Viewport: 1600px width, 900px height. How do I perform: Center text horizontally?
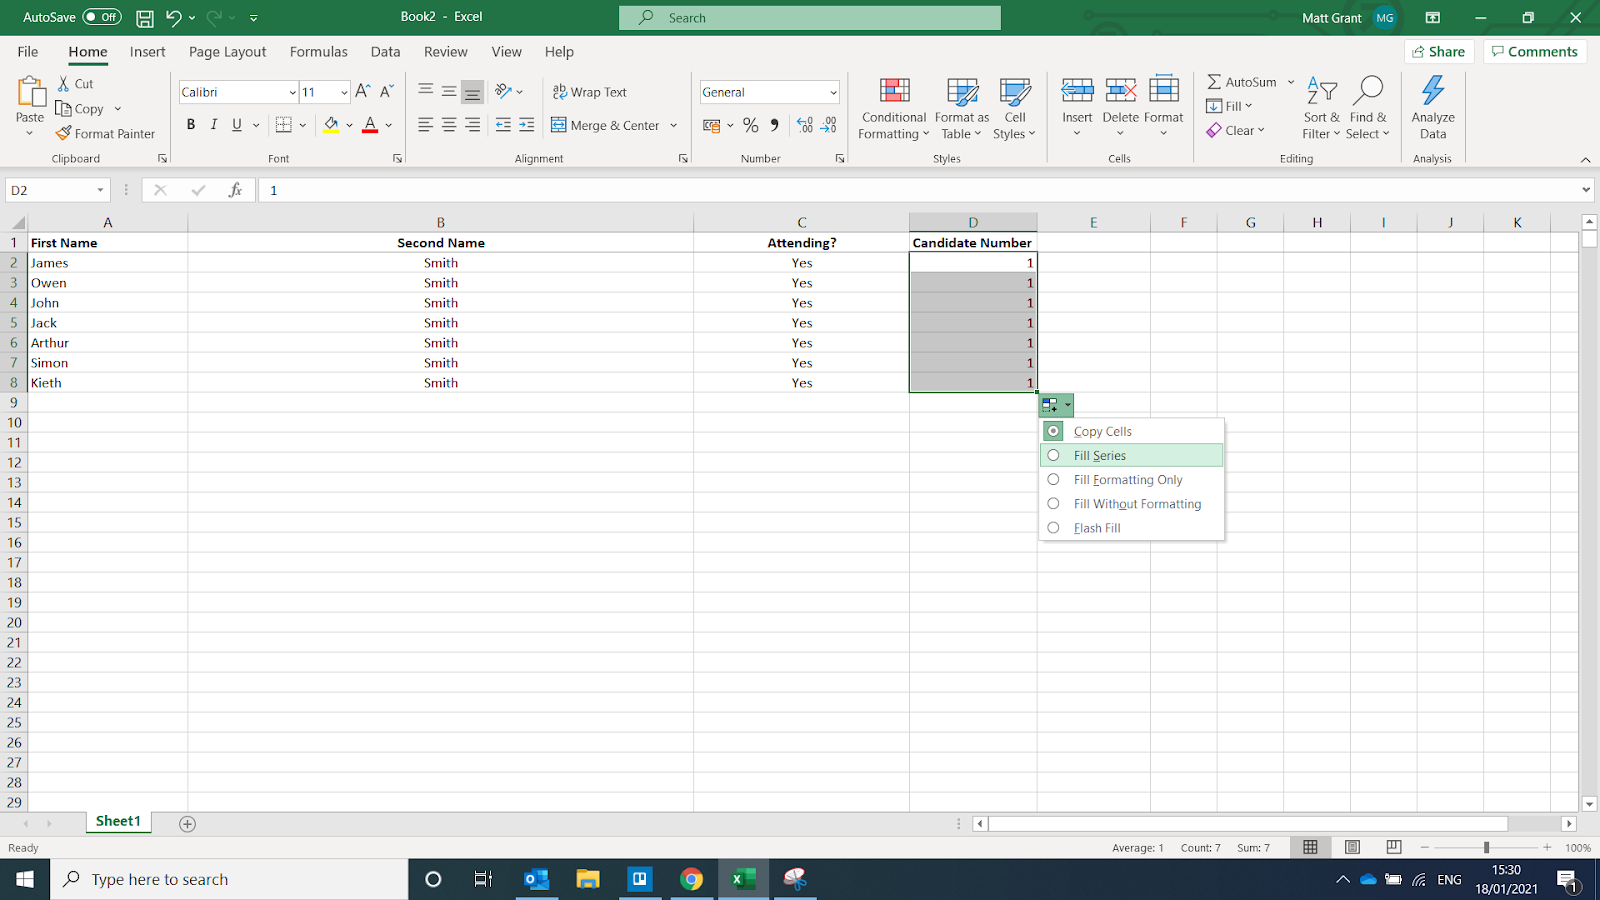(x=449, y=125)
